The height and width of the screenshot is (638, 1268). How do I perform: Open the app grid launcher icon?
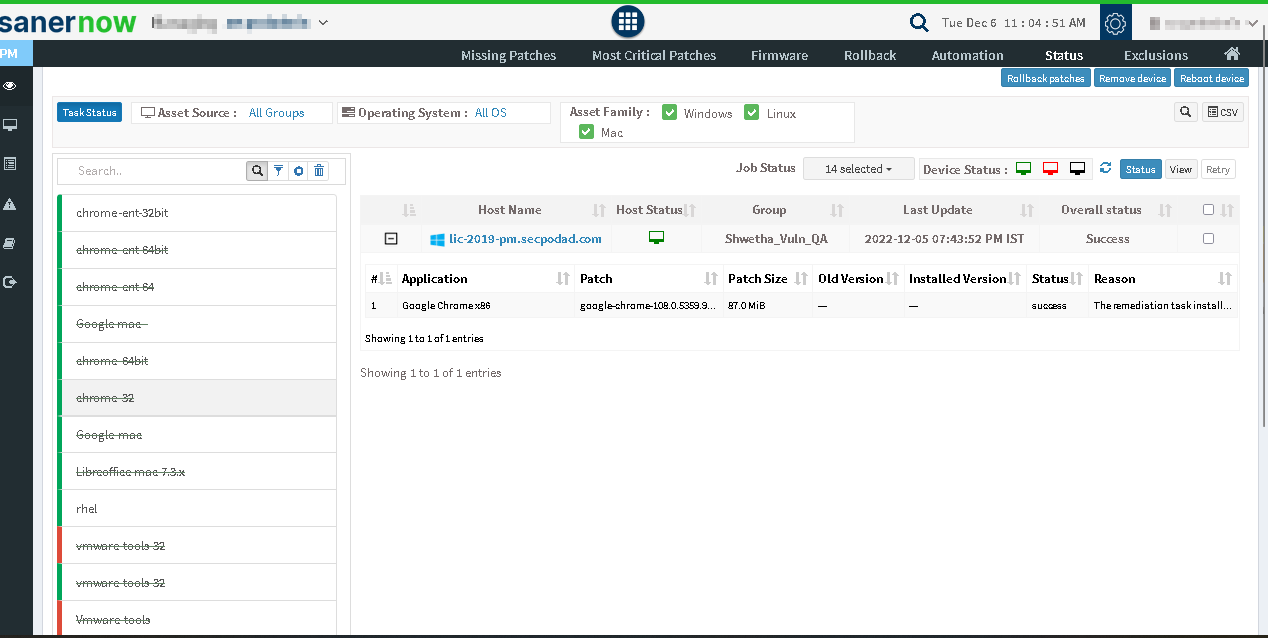pyautogui.click(x=627, y=21)
